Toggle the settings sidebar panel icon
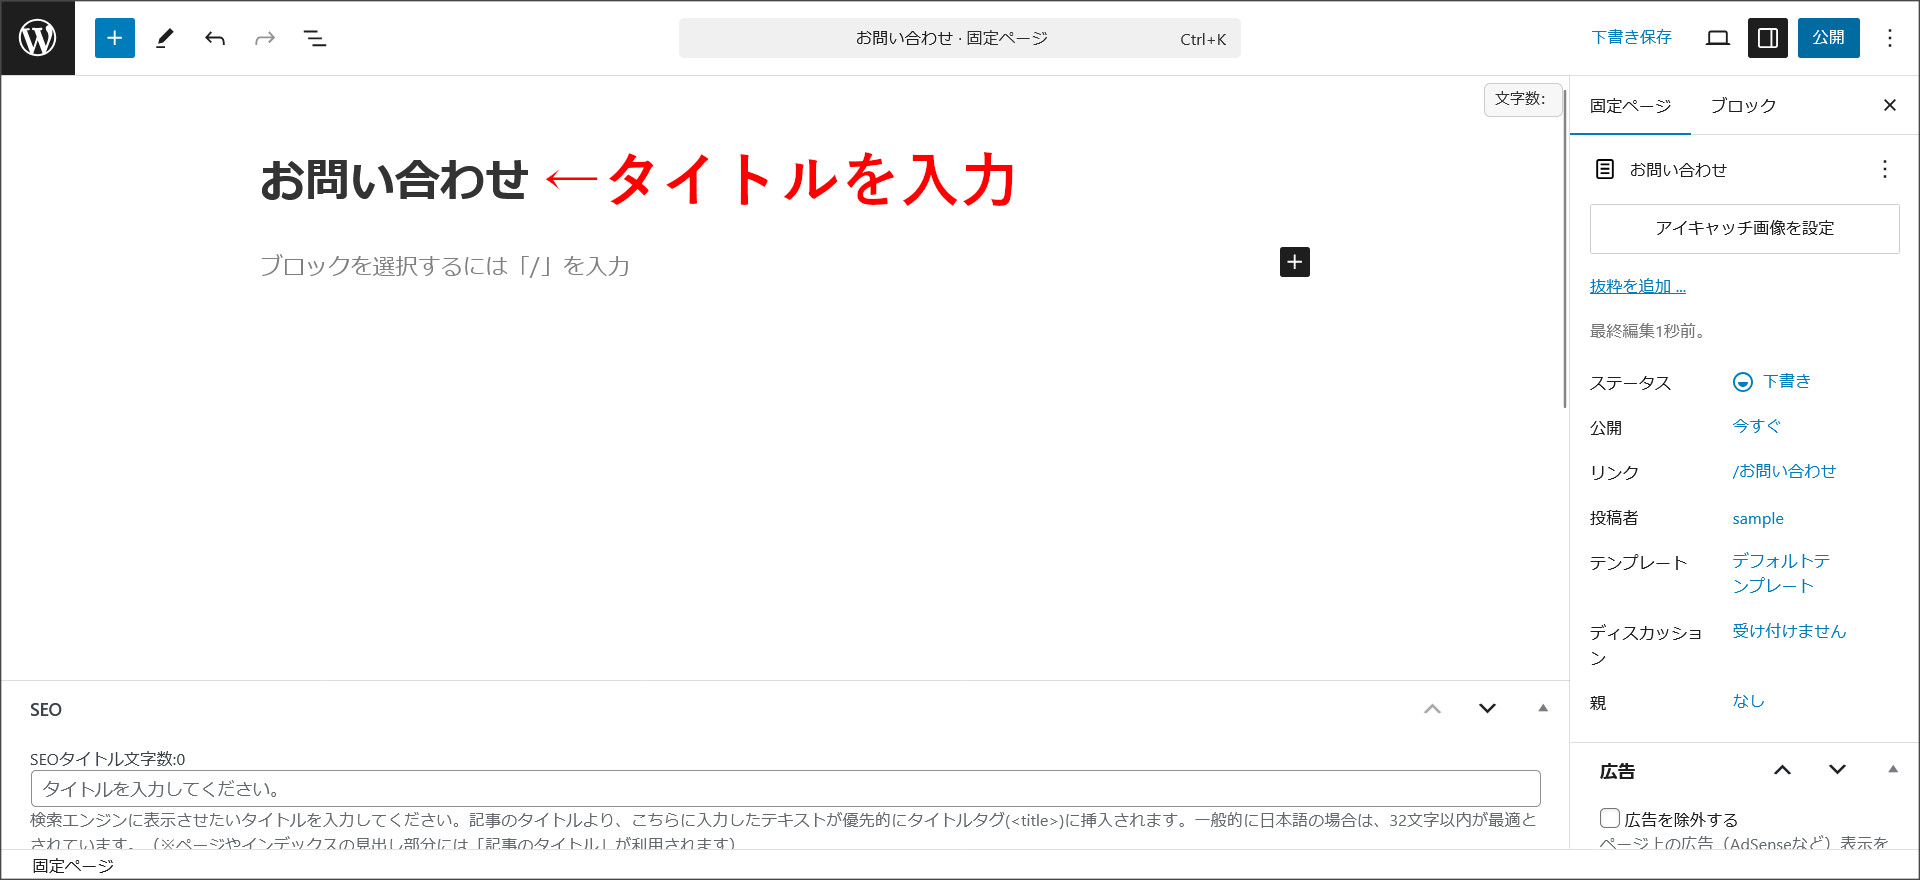The image size is (1920, 880). 1768,38
